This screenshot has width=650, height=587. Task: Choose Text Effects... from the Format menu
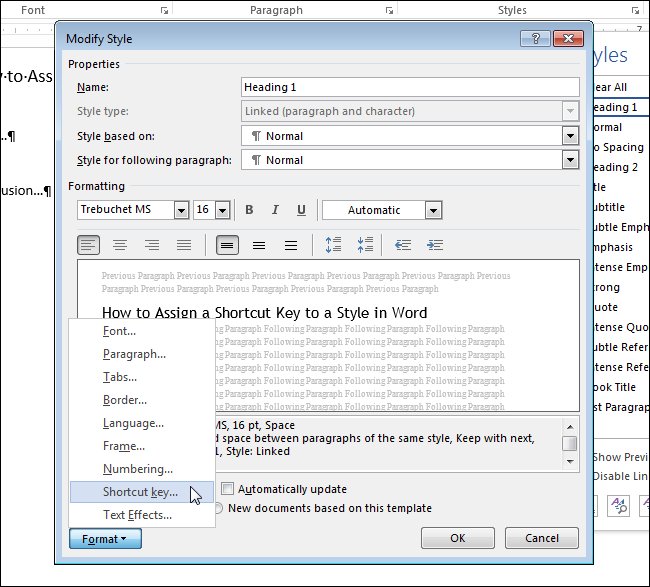(142, 515)
